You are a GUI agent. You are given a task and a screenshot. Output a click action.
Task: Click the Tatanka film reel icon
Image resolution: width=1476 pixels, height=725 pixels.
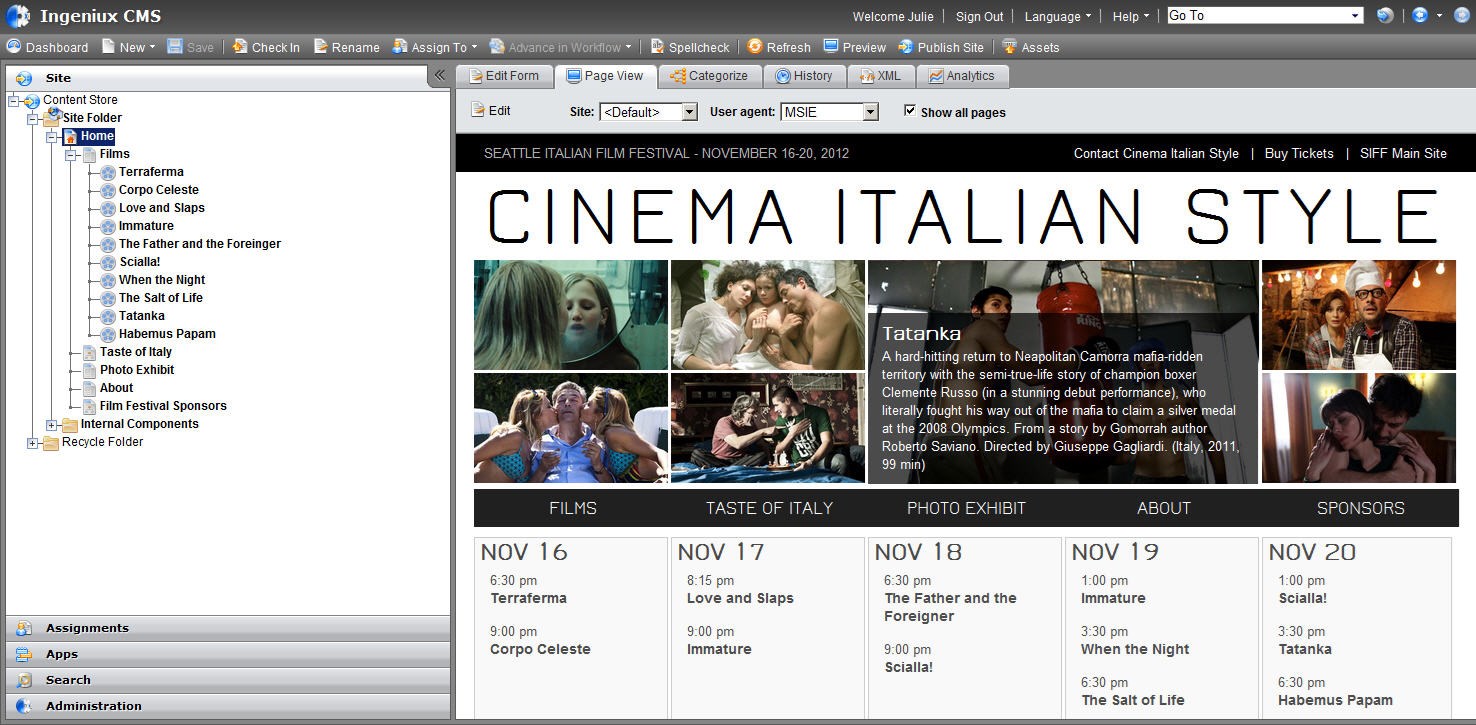click(x=108, y=316)
